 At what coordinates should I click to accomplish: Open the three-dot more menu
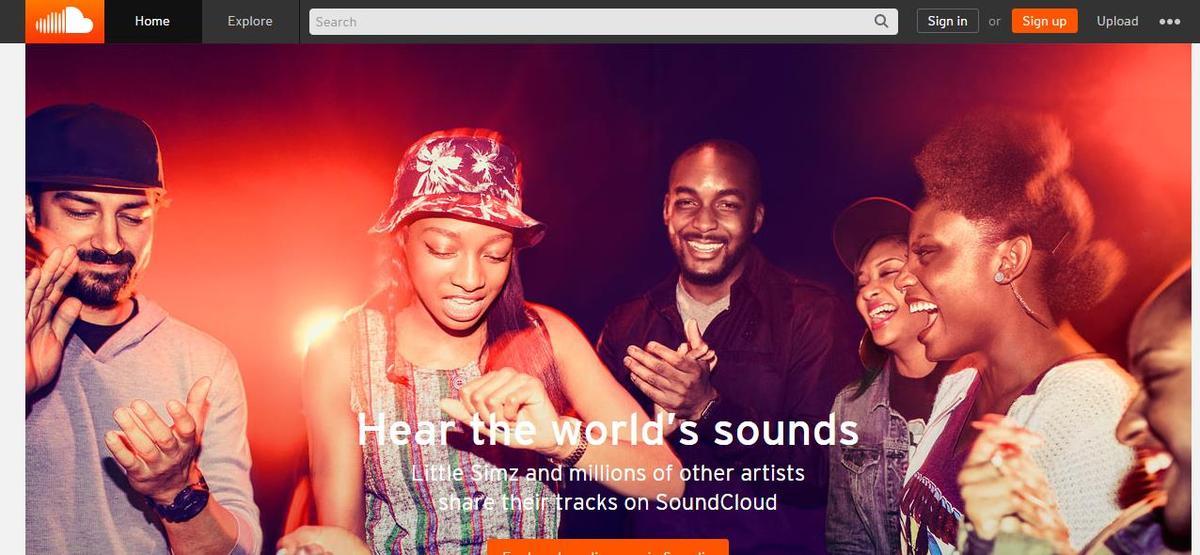point(1169,21)
